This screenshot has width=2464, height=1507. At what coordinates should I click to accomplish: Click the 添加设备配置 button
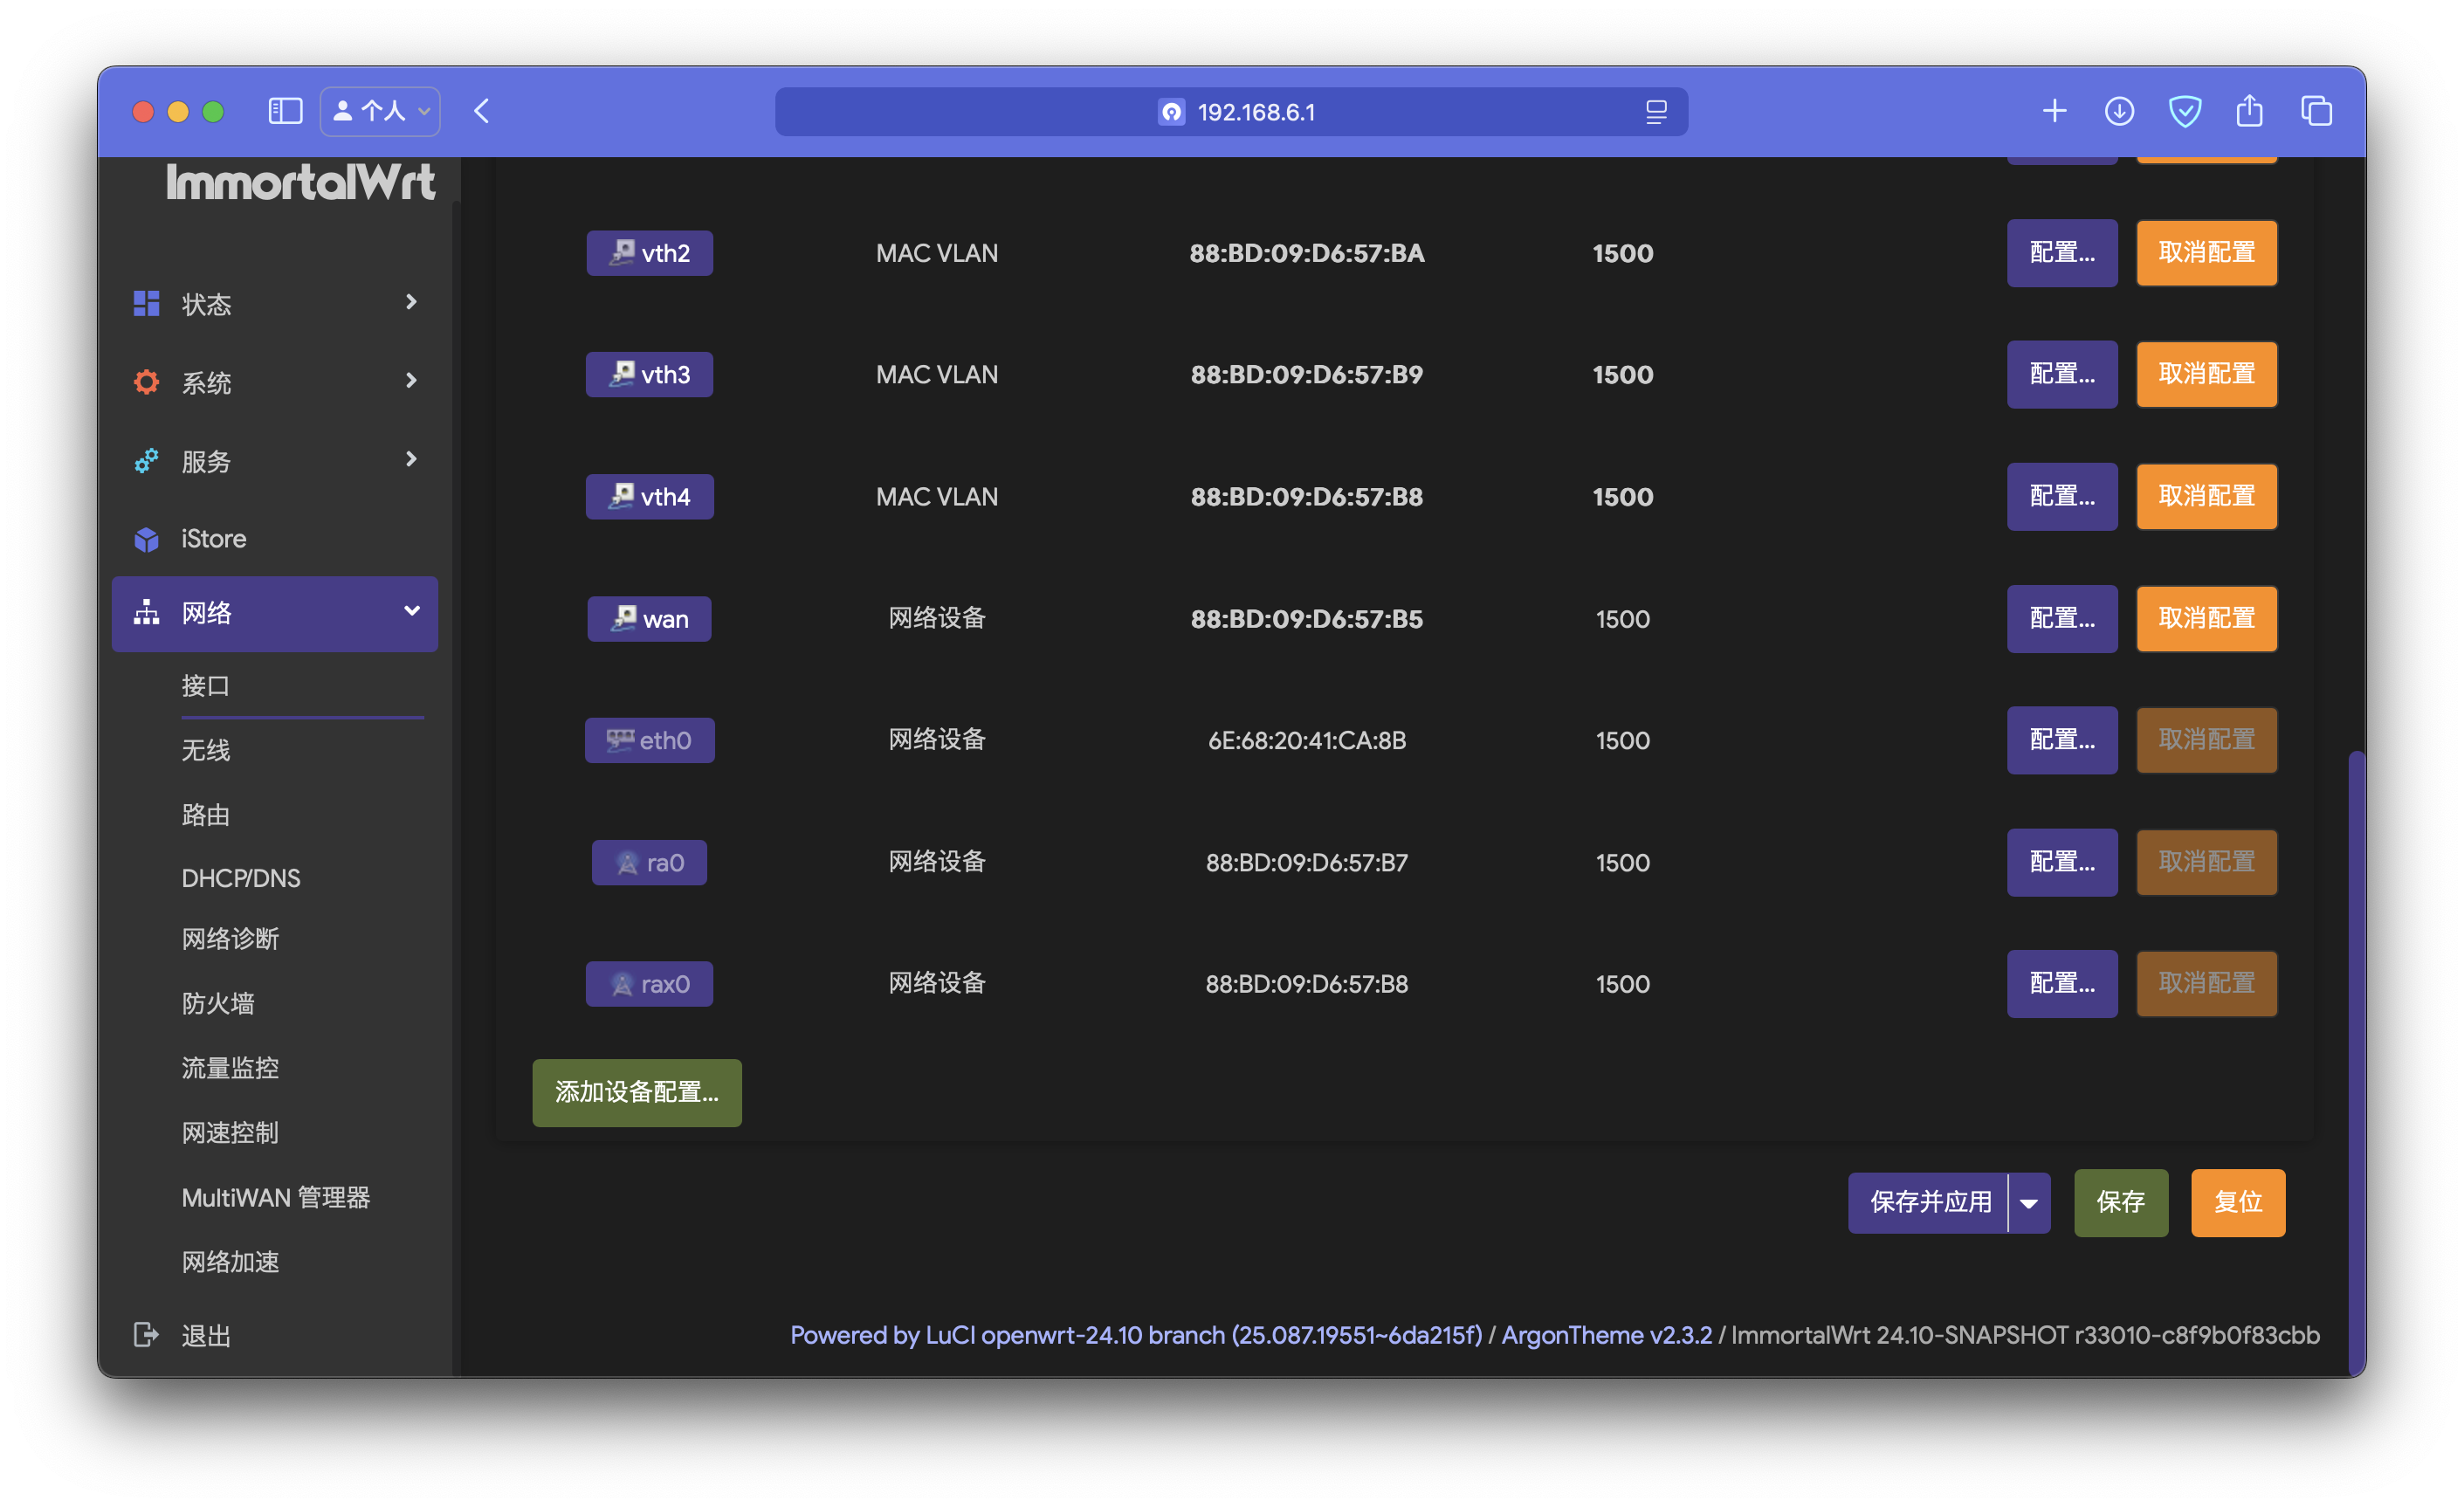637,1092
